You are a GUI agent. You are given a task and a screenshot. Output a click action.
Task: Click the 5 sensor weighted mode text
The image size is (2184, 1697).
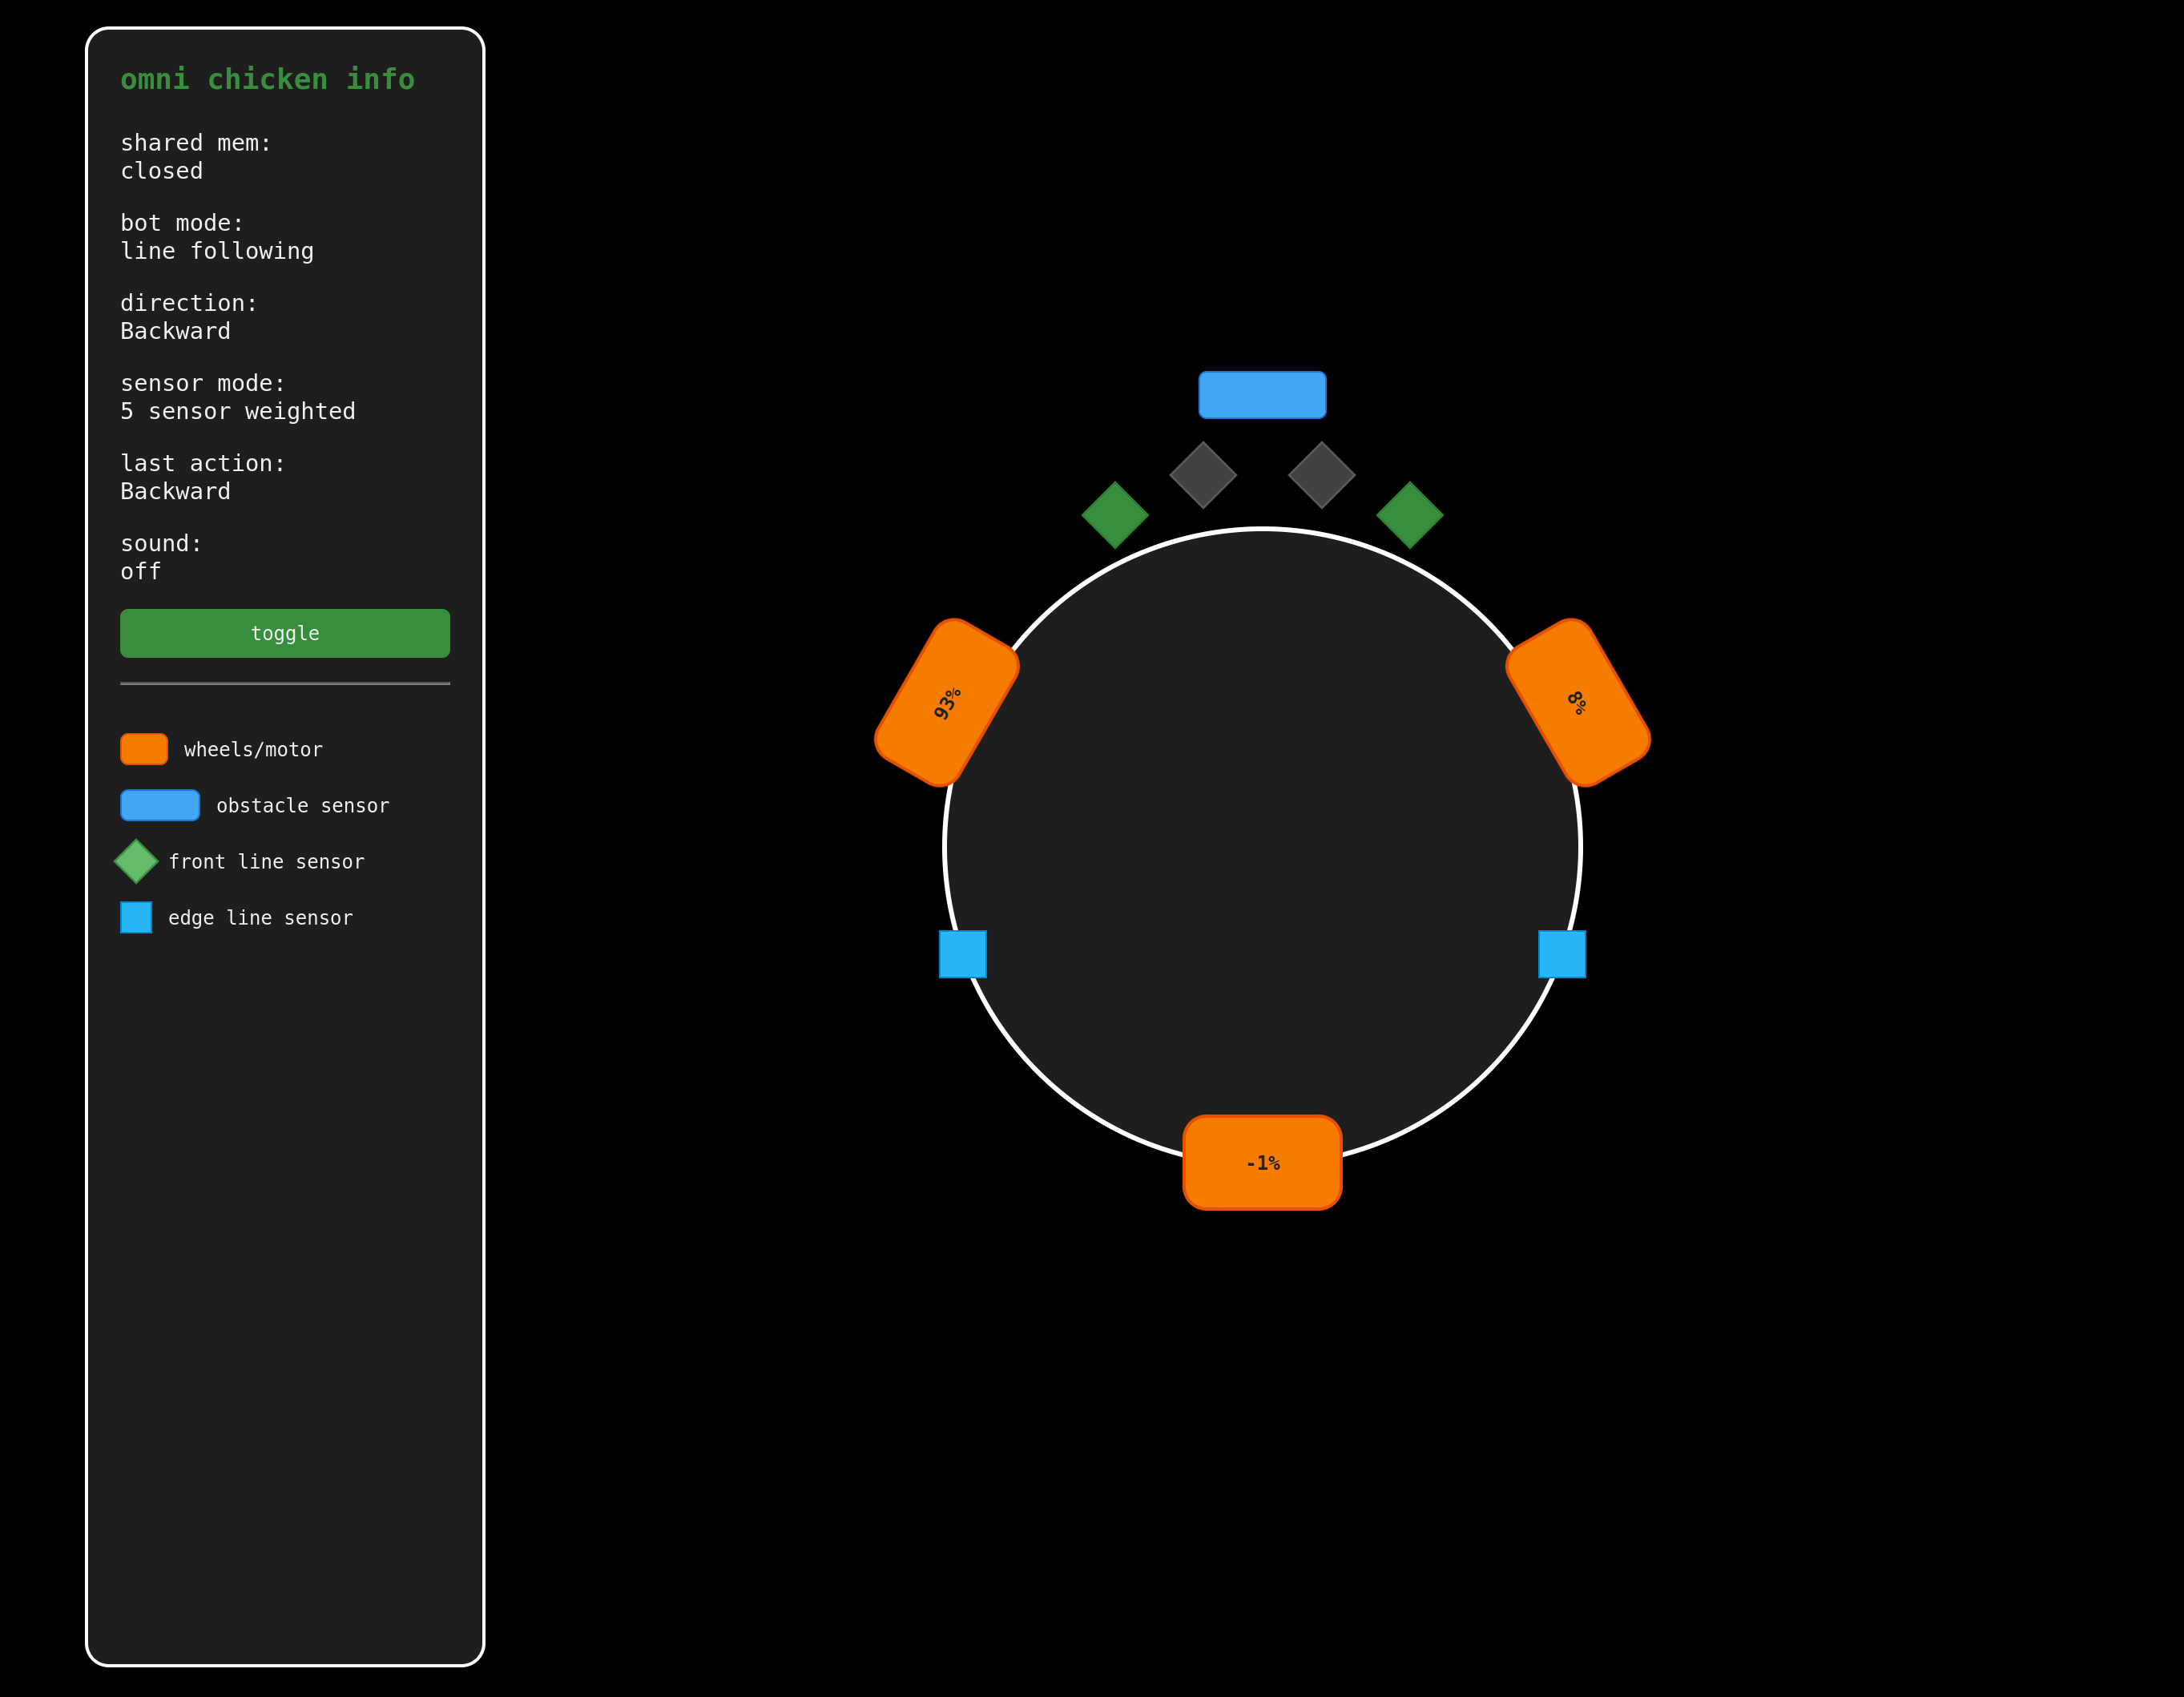click(238, 411)
